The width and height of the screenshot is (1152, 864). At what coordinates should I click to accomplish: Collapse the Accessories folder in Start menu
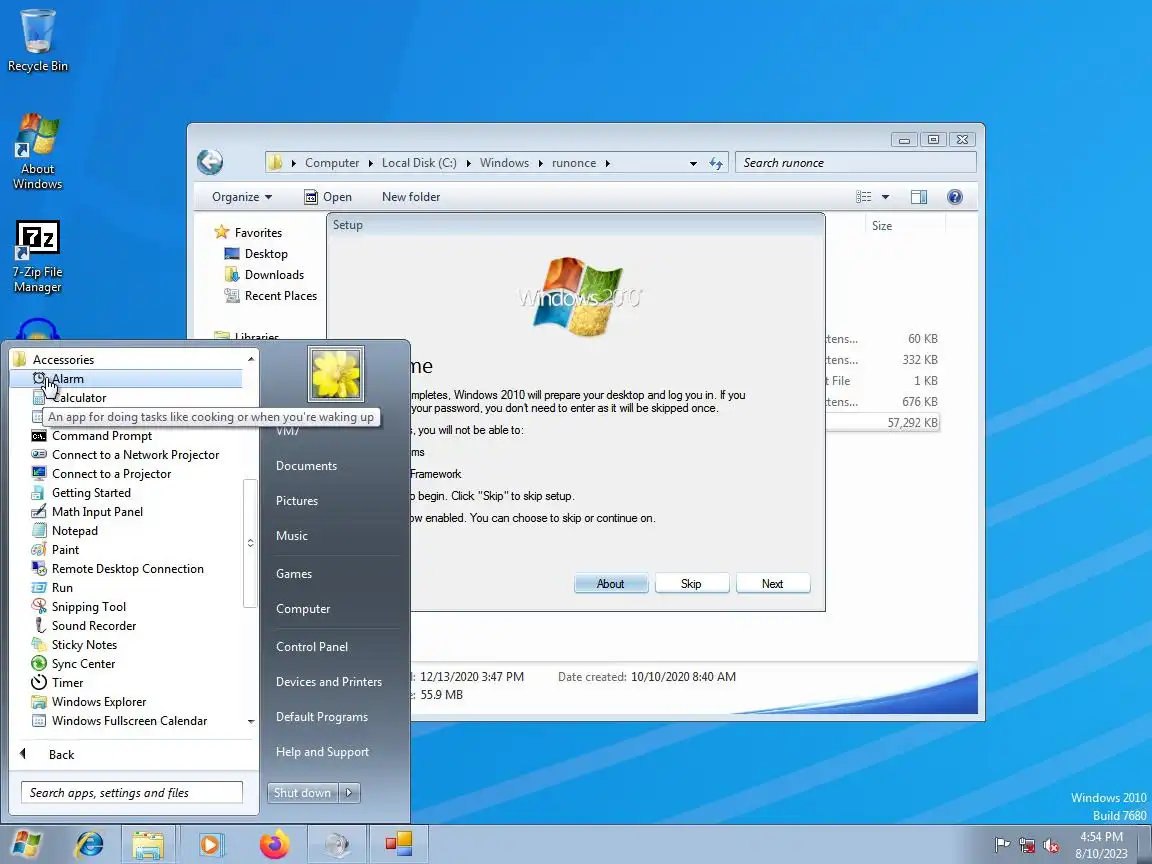pos(126,360)
